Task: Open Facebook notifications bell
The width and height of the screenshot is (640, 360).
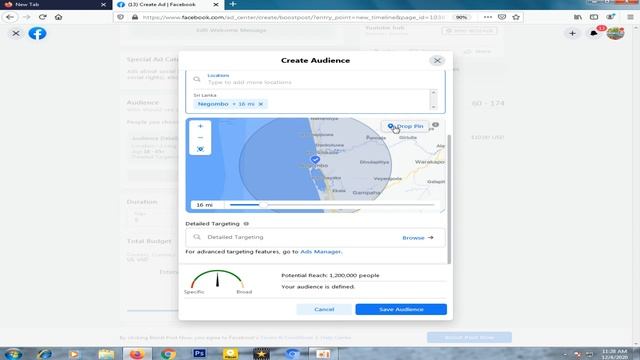Action: pyautogui.click(x=593, y=33)
